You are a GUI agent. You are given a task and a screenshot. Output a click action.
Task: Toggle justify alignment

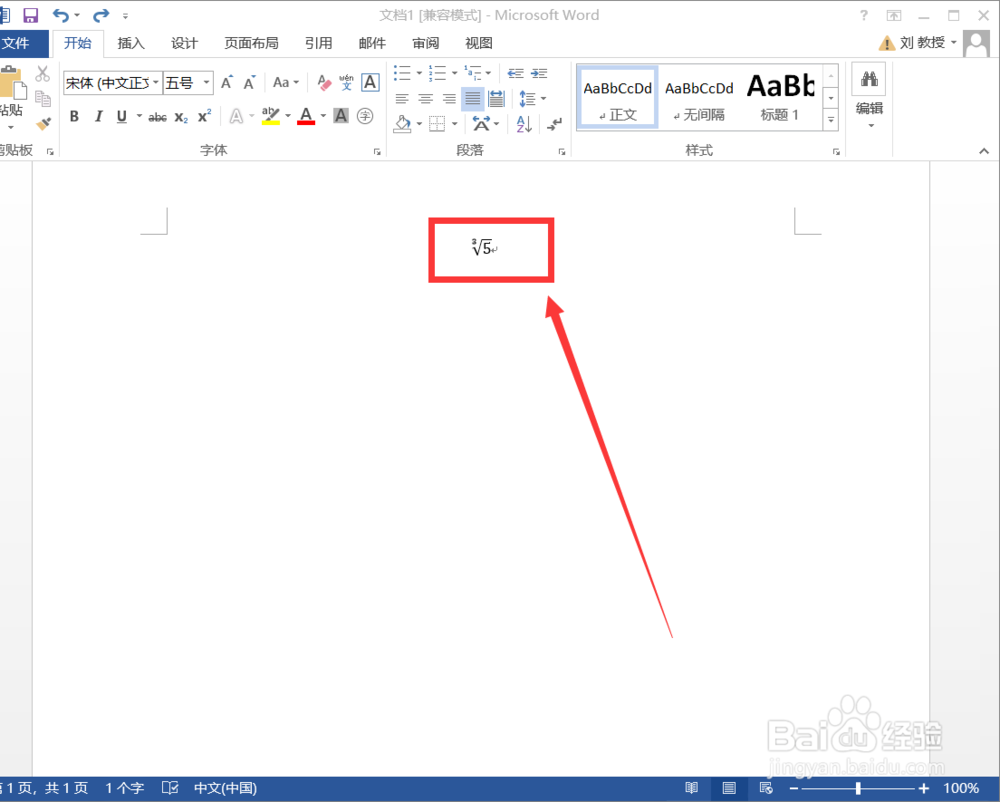tap(473, 98)
